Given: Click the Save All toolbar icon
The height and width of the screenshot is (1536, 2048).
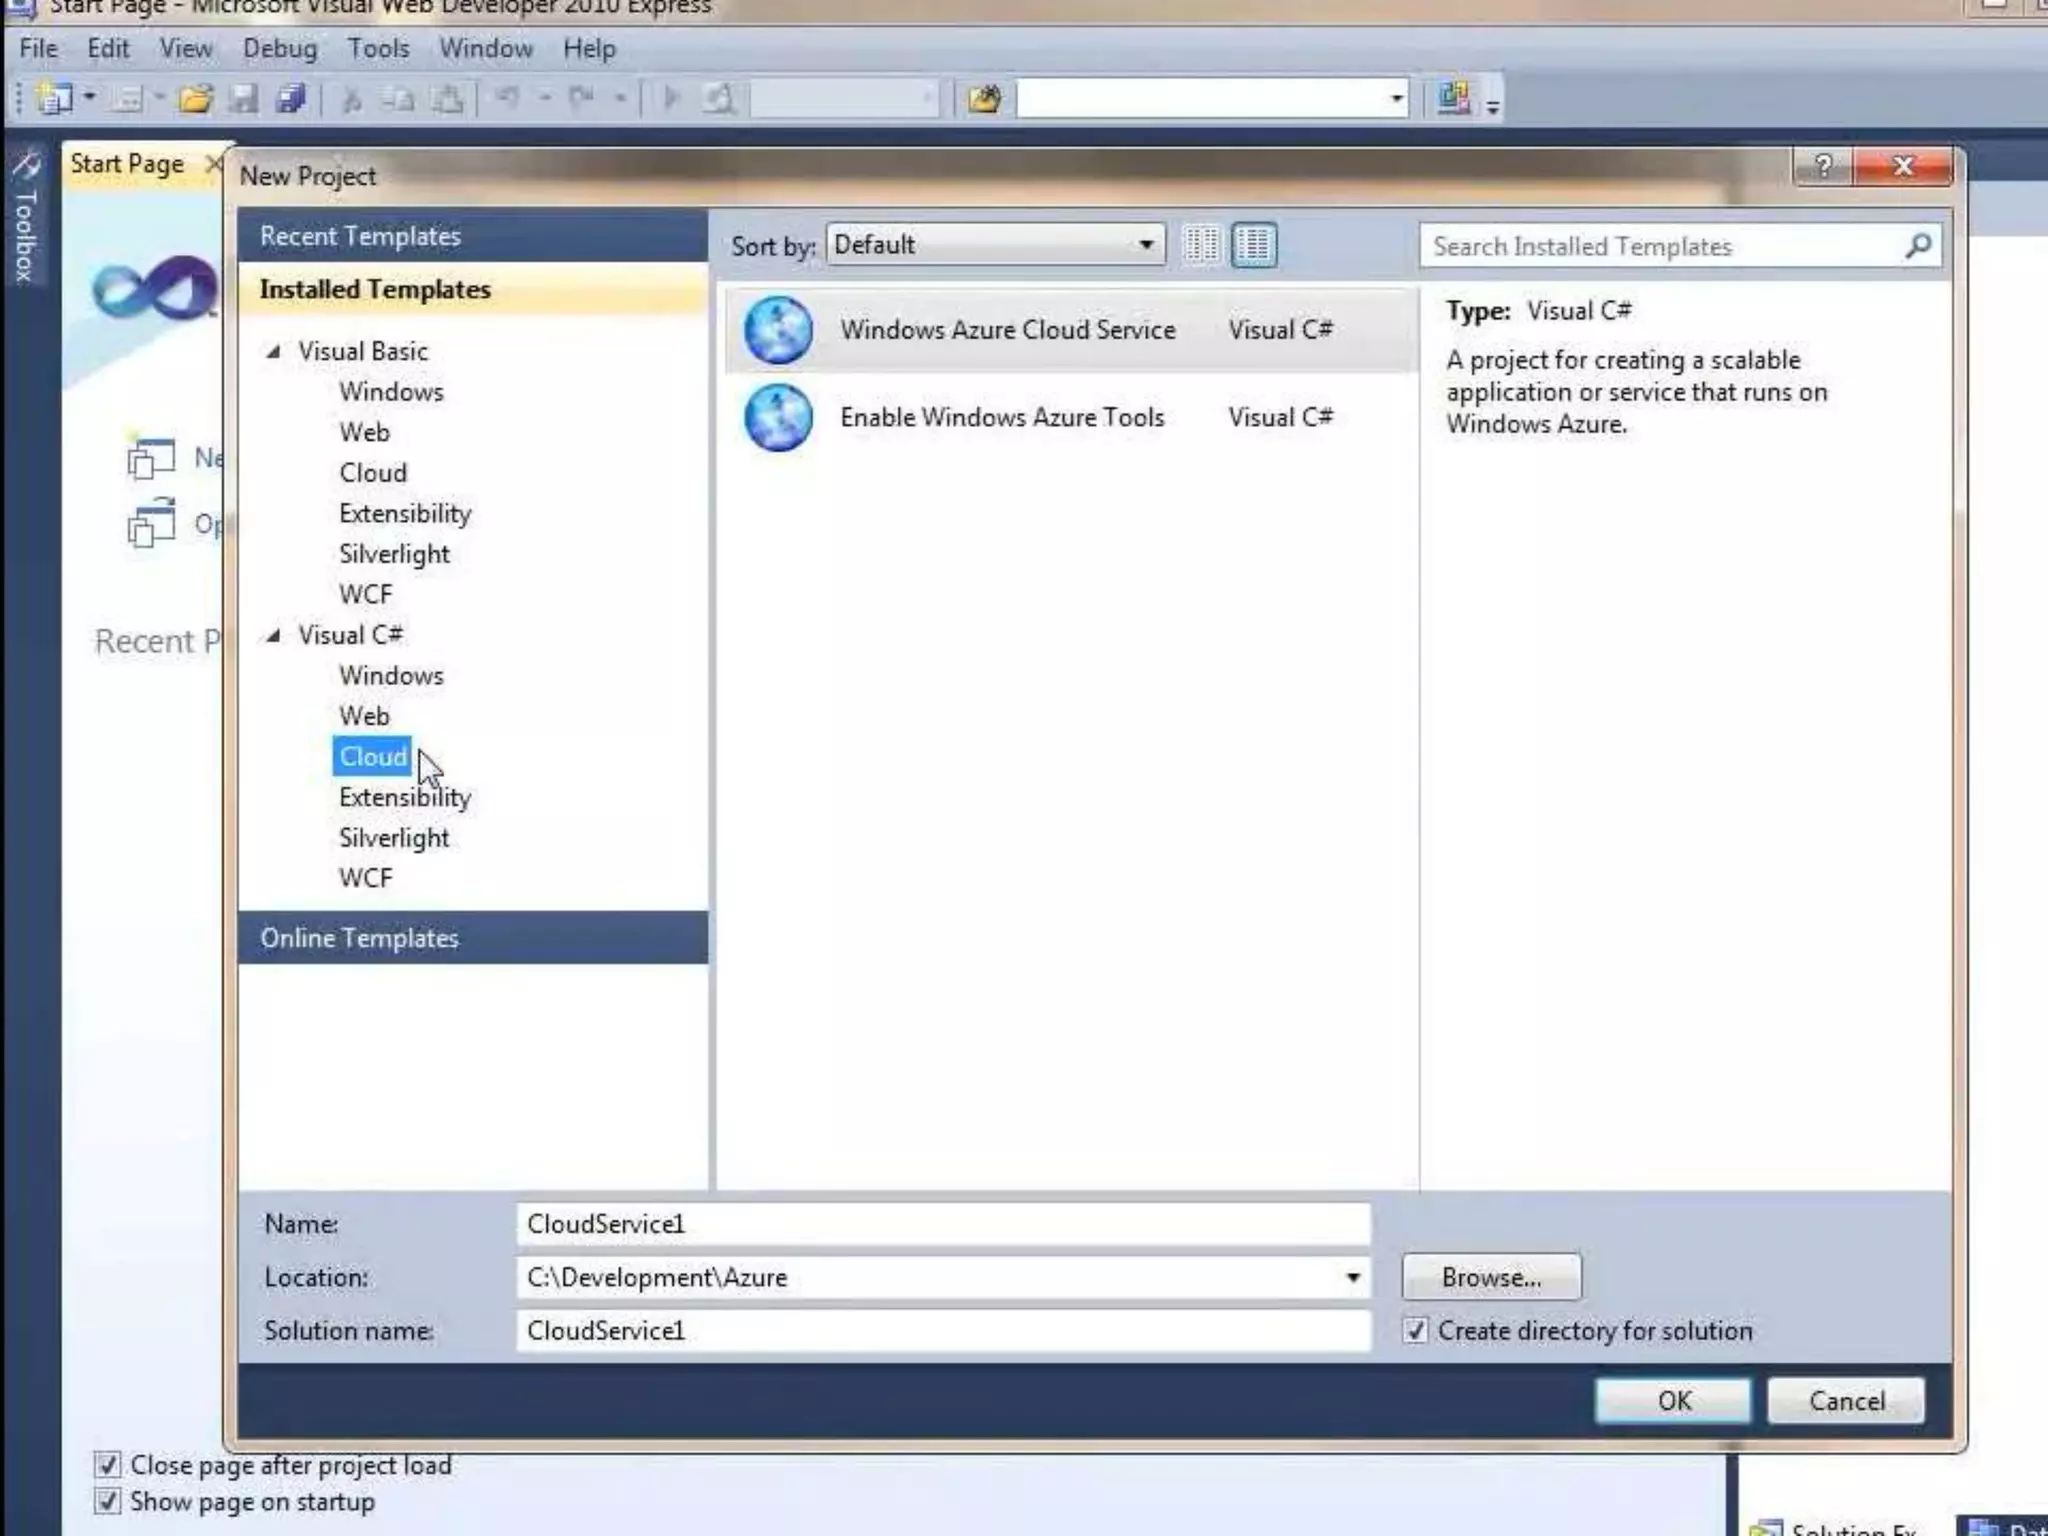Looking at the screenshot, I should (291, 98).
